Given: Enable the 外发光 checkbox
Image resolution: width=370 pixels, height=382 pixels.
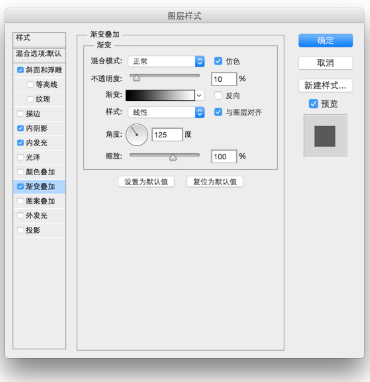Looking at the screenshot, I should tap(20, 216).
